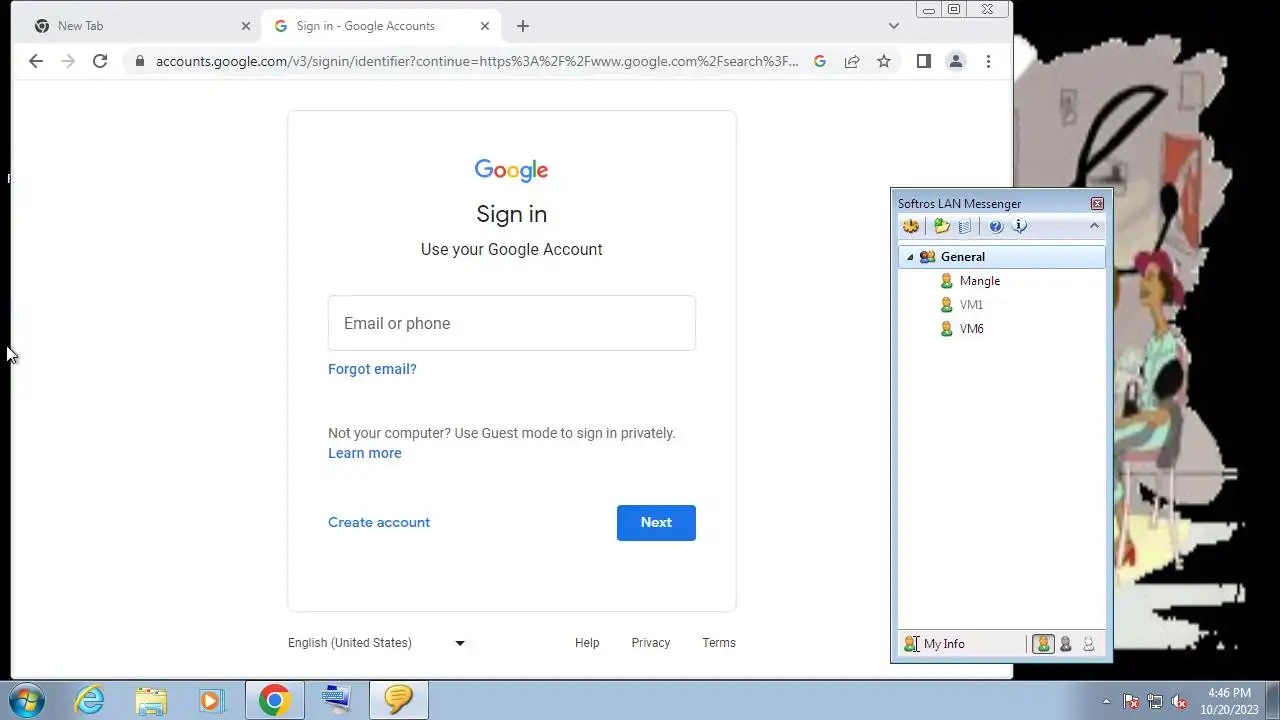The height and width of the screenshot is (720, 1280).
Task: Click the green folder icon in Softros toolbar
Action: [941, 226]
